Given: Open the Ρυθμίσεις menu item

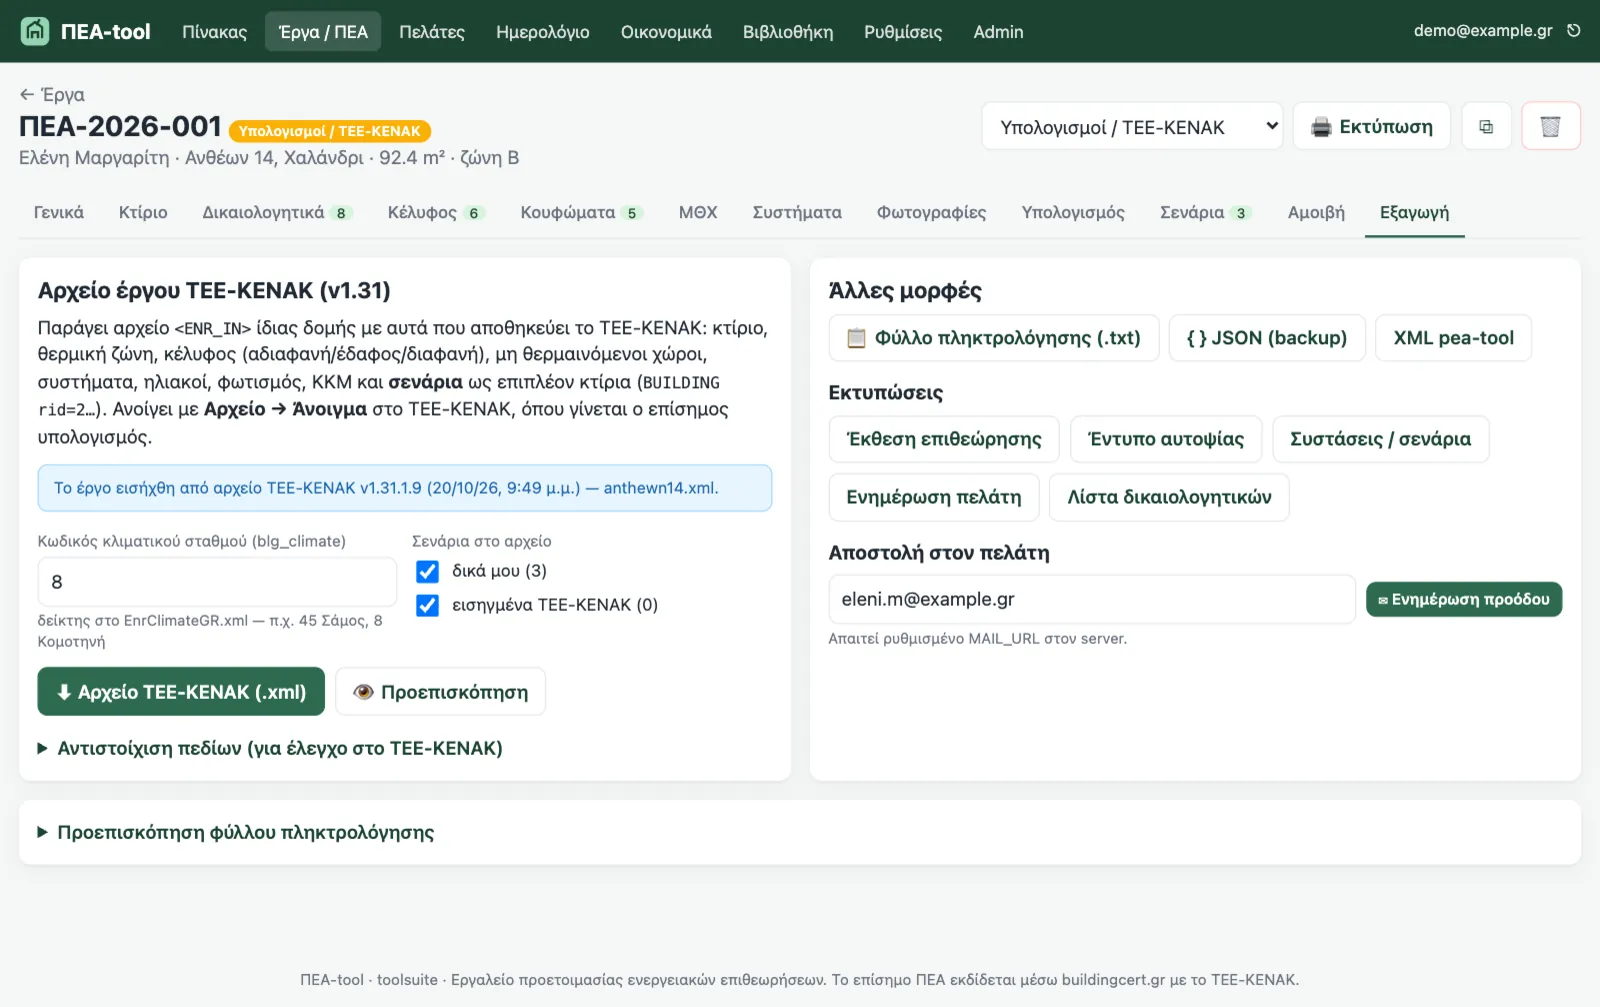Looking at the screenshot, I should click(x=903, y=32).
